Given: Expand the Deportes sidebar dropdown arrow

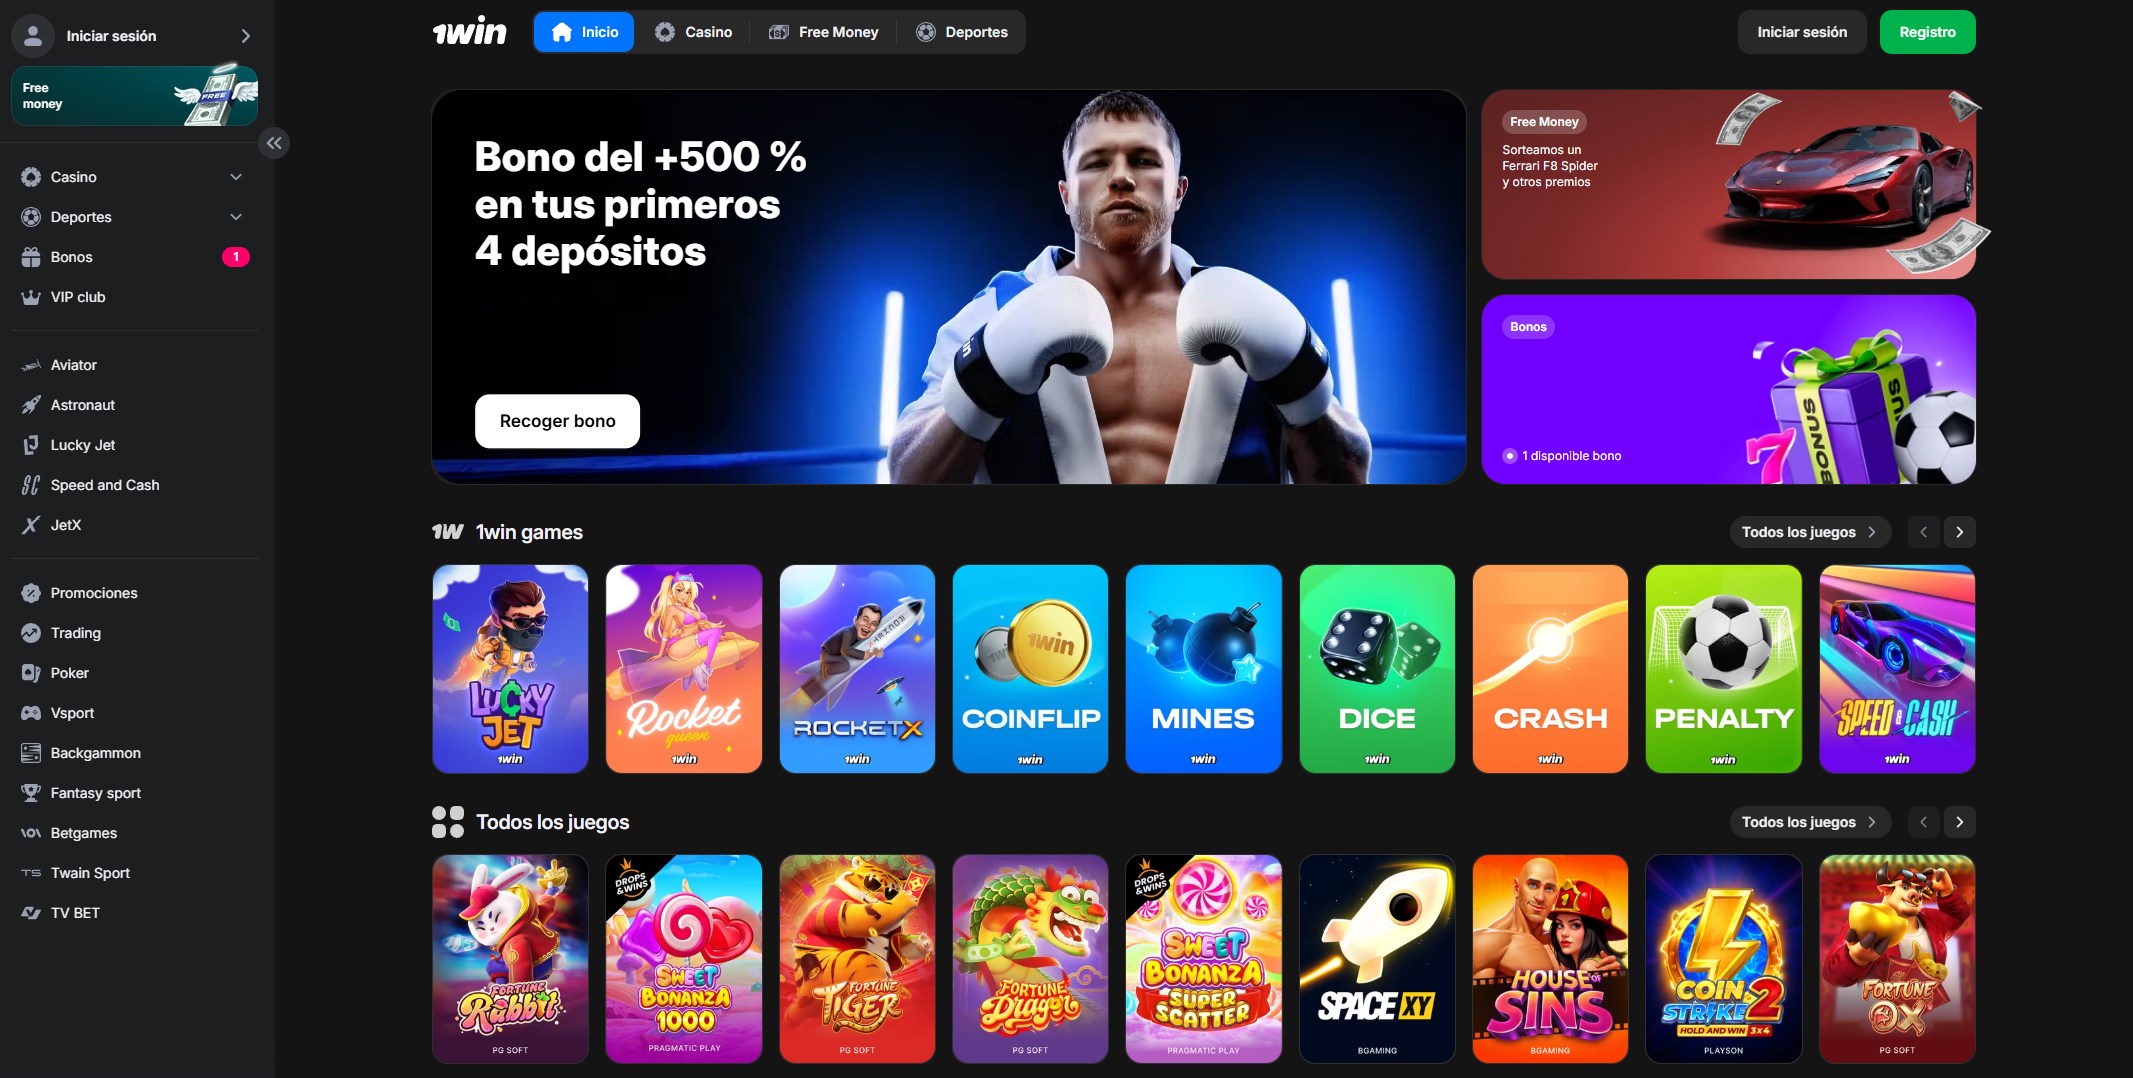Looking at the screenshot, I should [x=236, y=217].
